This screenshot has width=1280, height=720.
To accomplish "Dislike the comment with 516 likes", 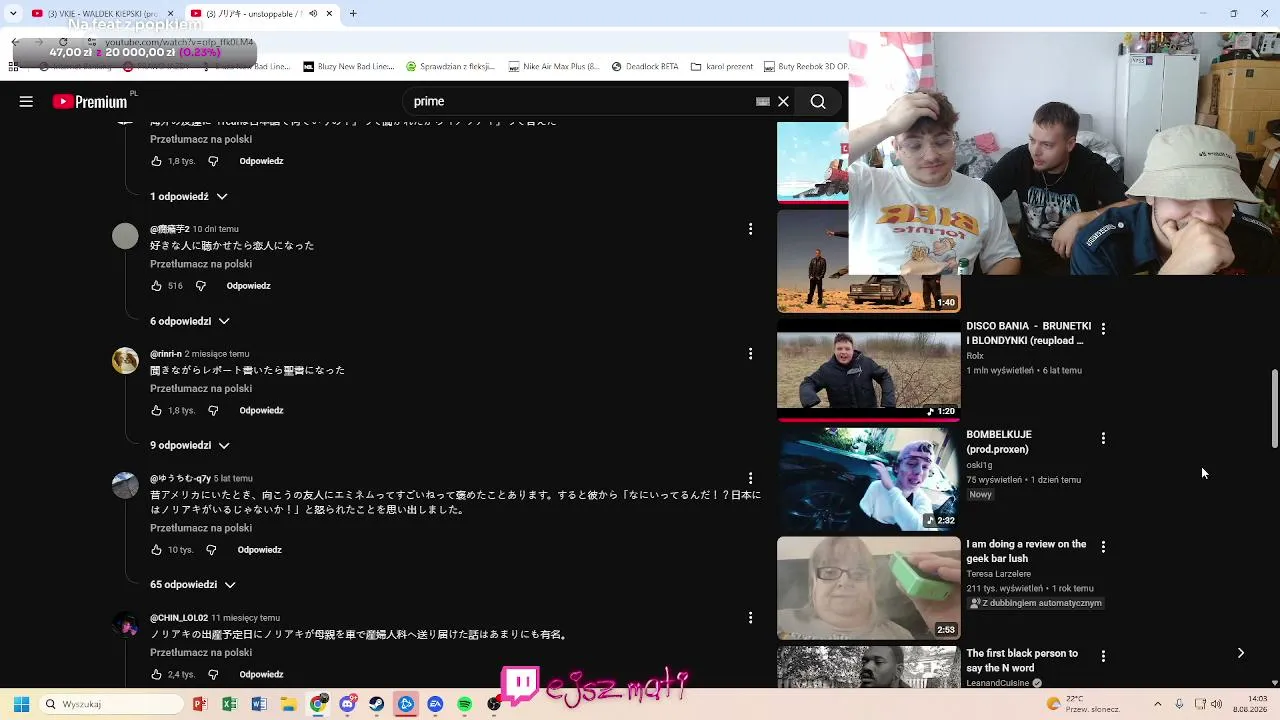I will point(201,286).
